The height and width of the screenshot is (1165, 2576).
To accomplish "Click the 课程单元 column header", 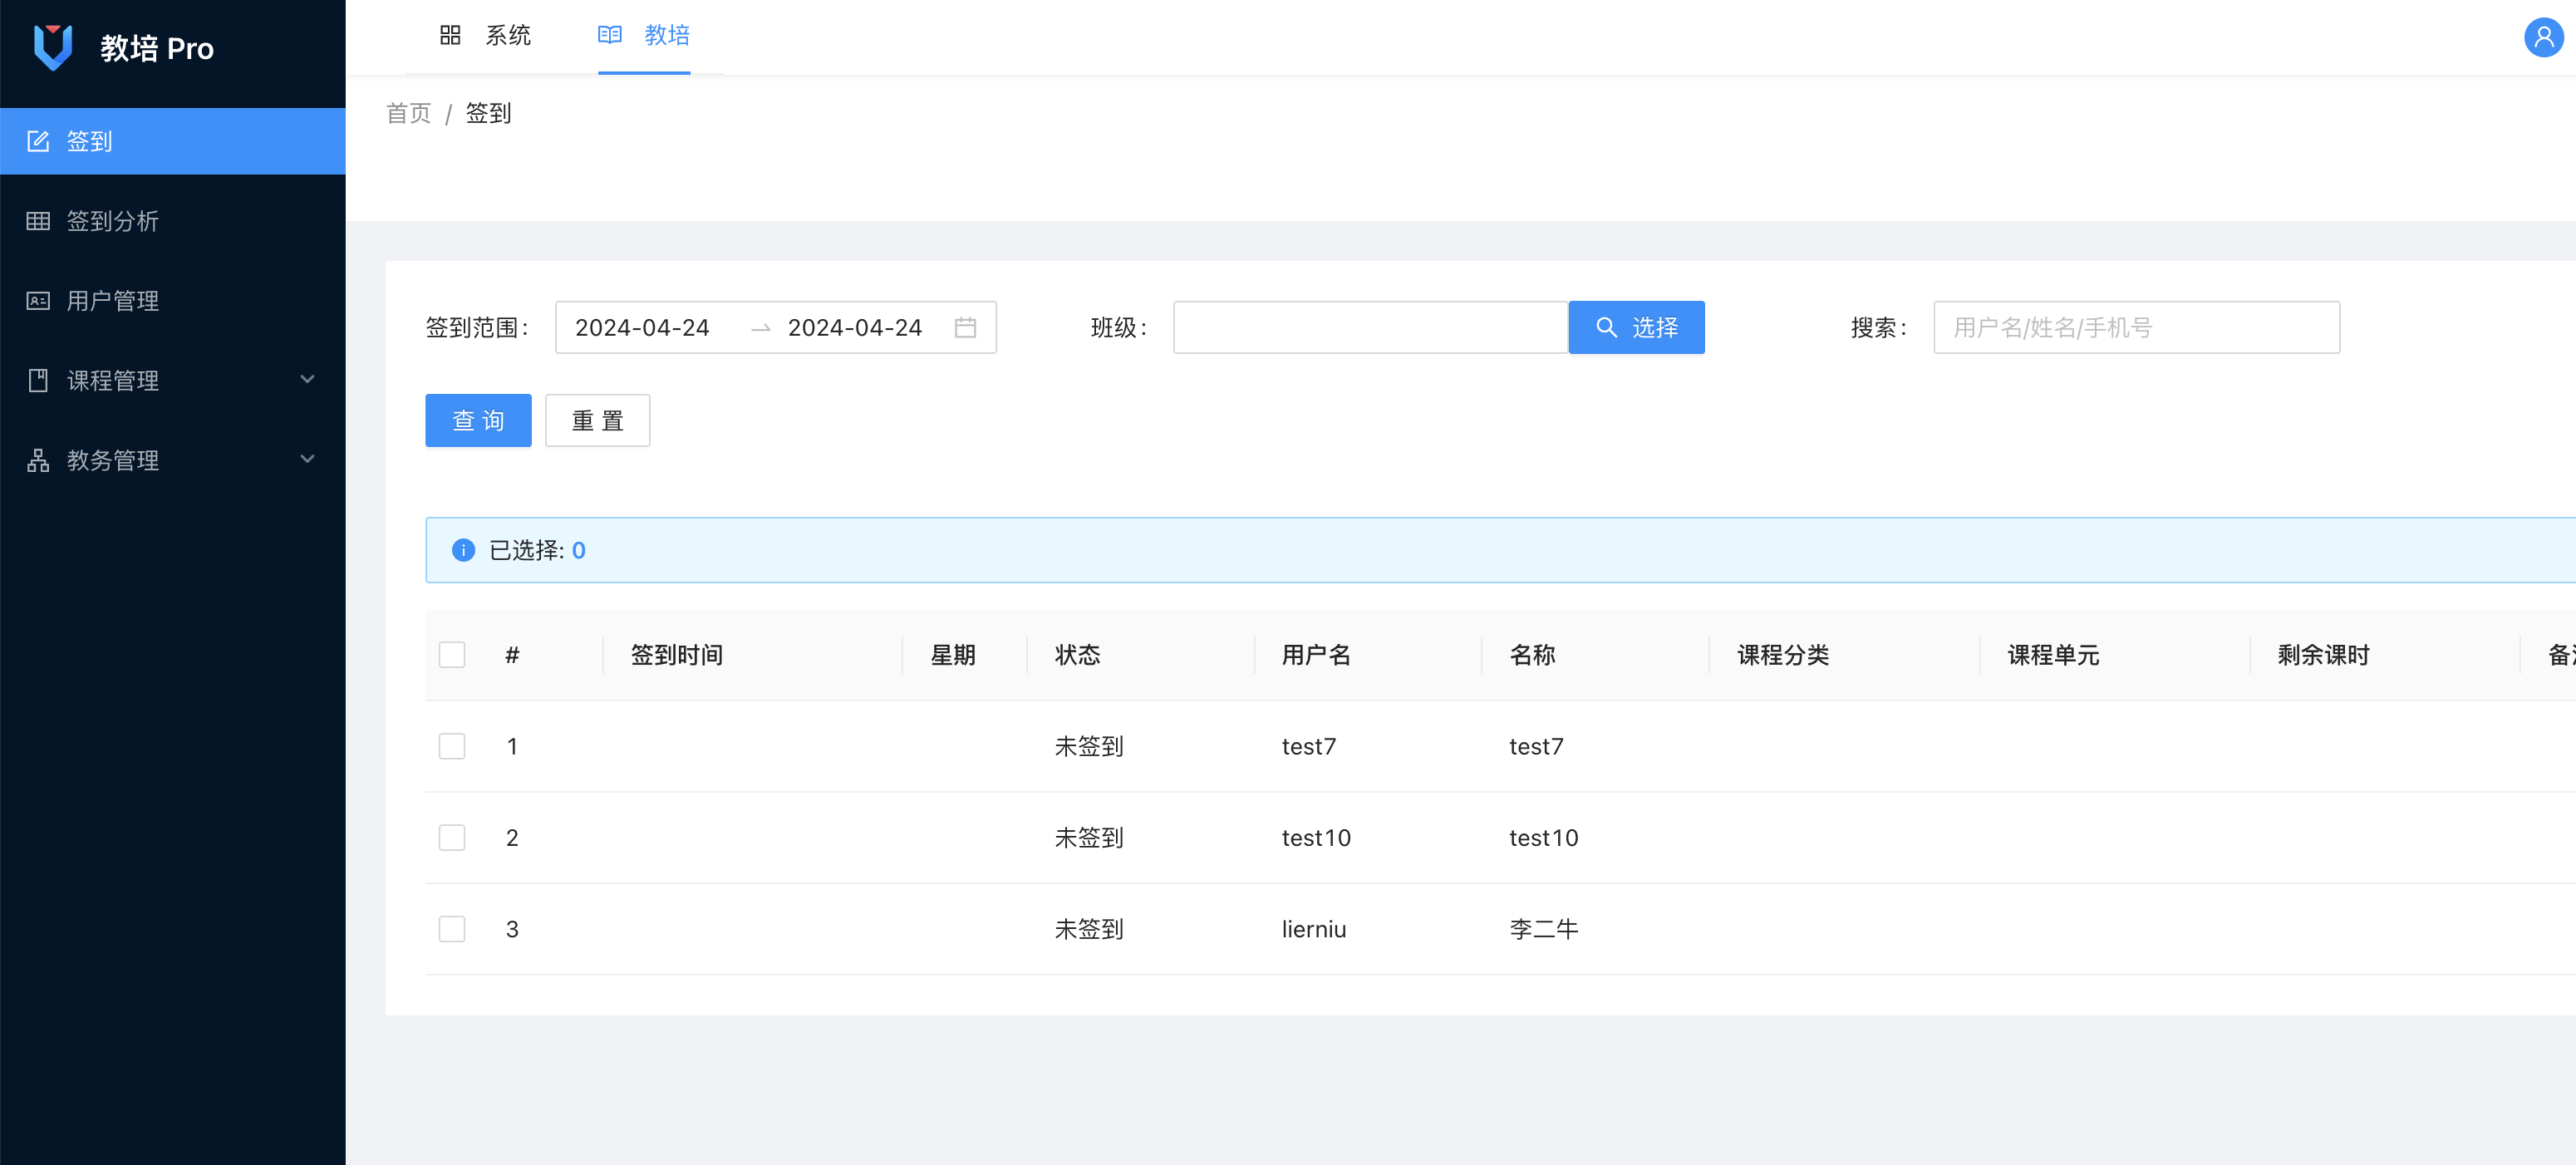I will [2054, 655].
